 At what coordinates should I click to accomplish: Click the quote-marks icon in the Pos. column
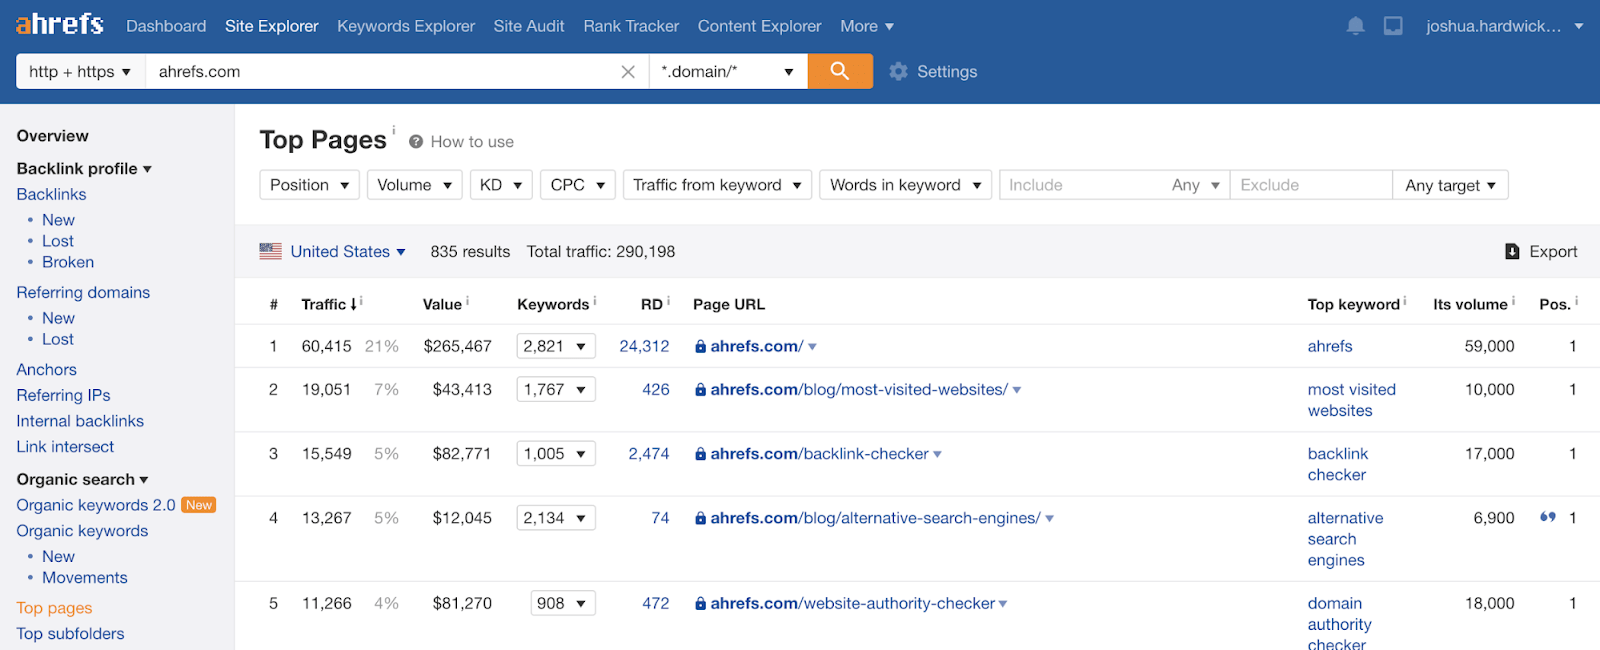point(1548,517)
